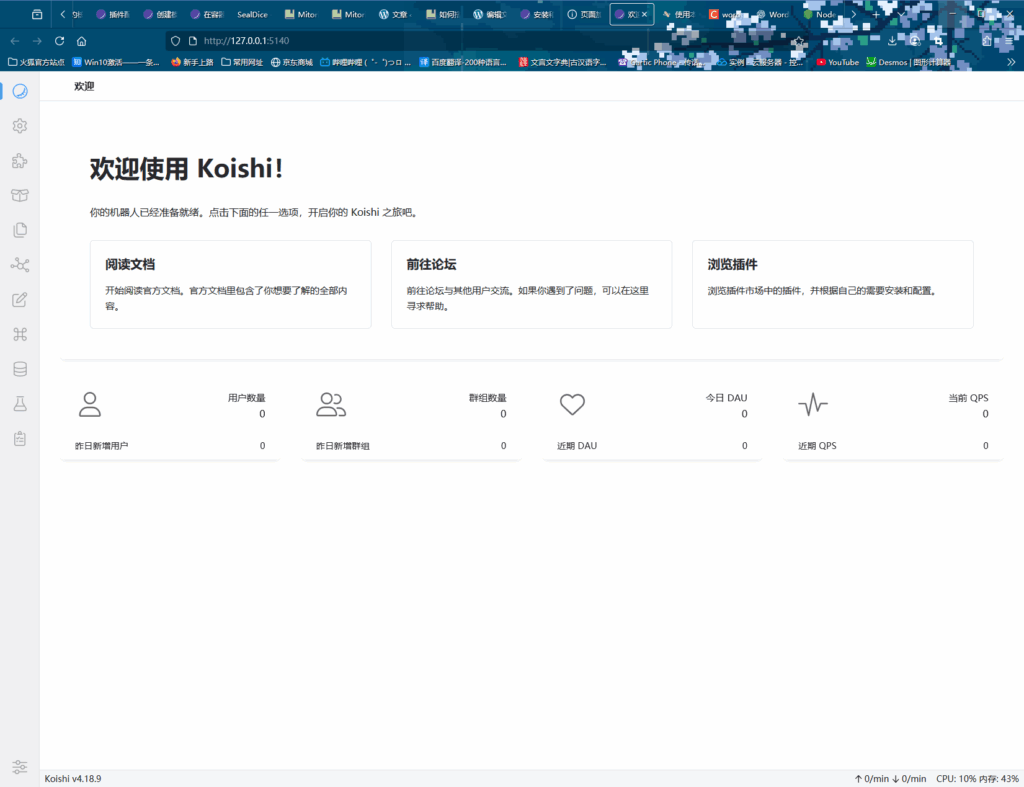Open the file explorer sidebar icon

[x=19, y=230]
